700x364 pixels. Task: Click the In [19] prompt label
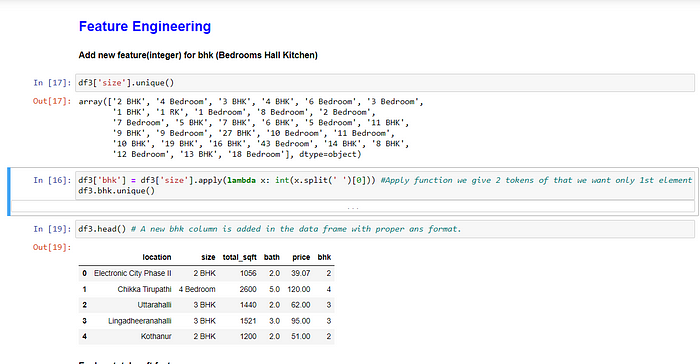[52, 229]
